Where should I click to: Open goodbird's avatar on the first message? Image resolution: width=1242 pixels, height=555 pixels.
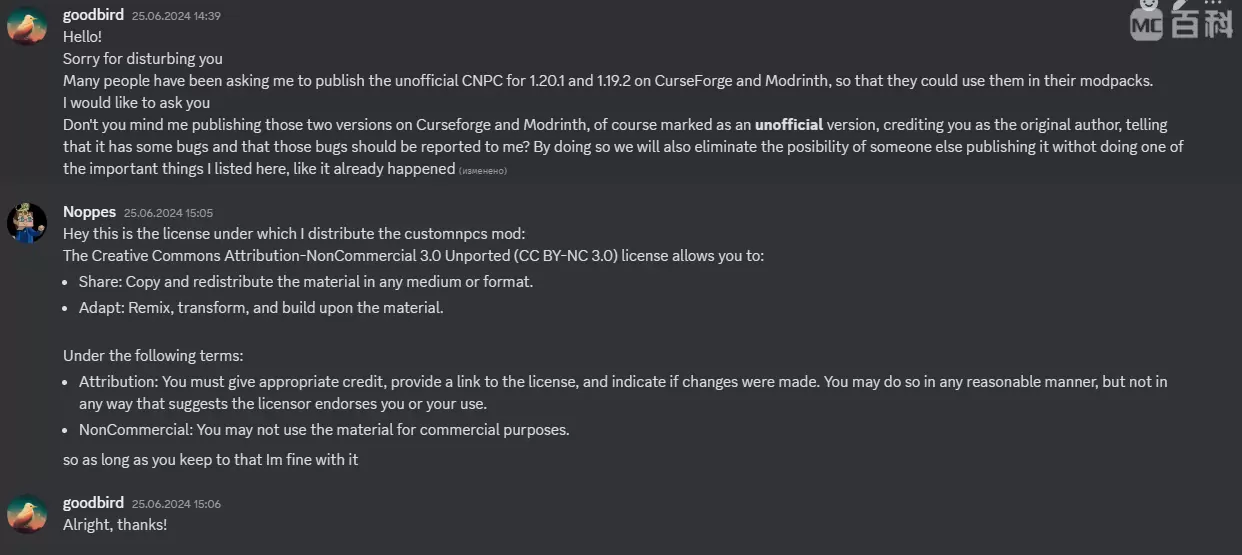point(27,26)
